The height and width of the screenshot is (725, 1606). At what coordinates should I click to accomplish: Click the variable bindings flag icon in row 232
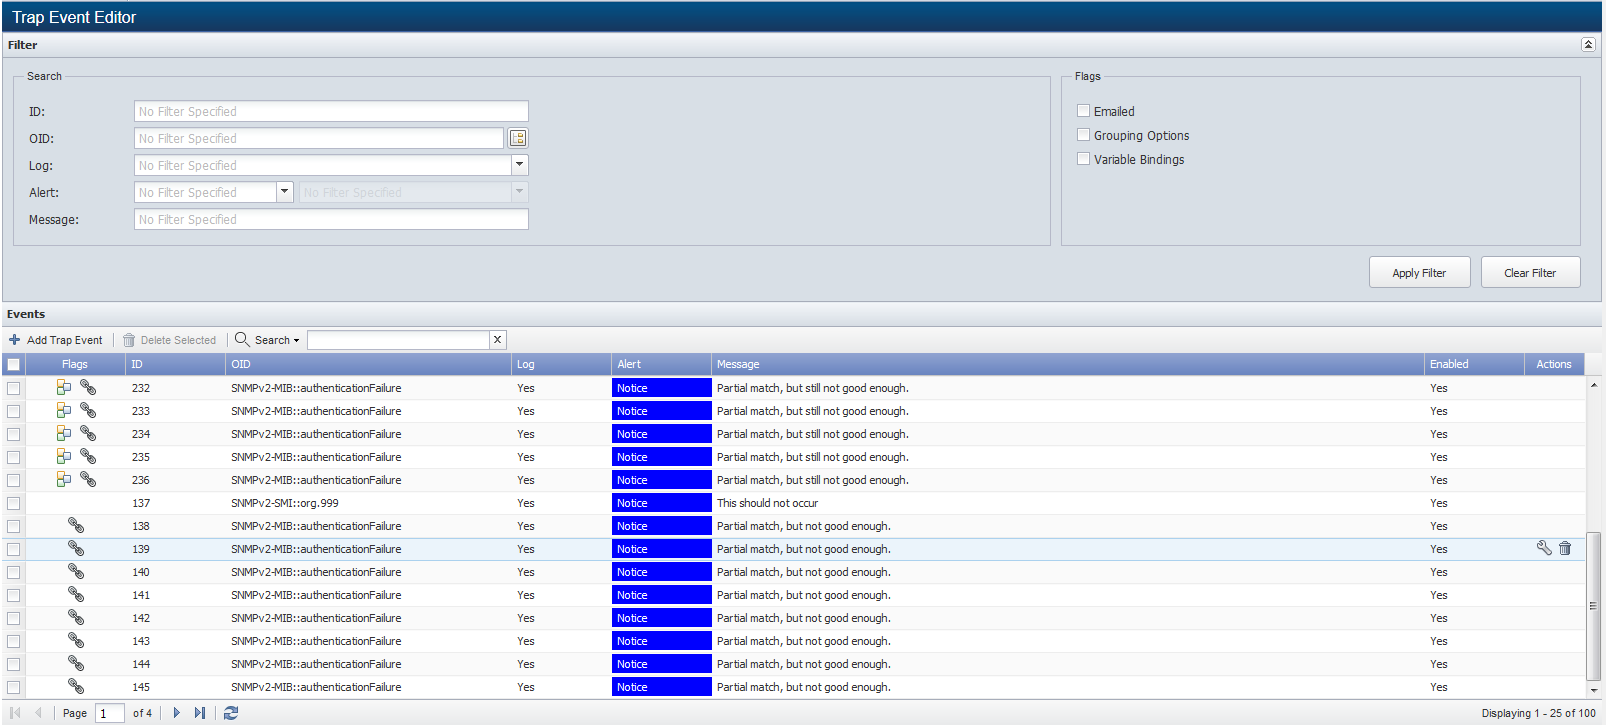click(x=88, y=387)
